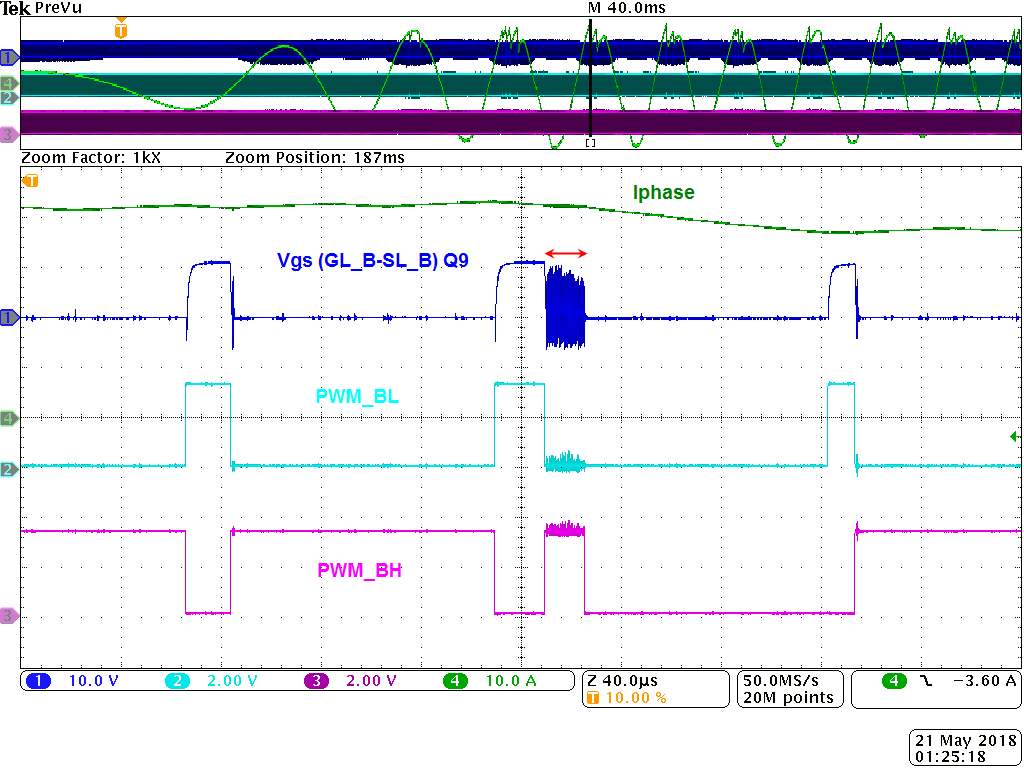
Task: Click the bracket marker on the overview timeline
Action: pyautogui.click(x=590, y=142)
